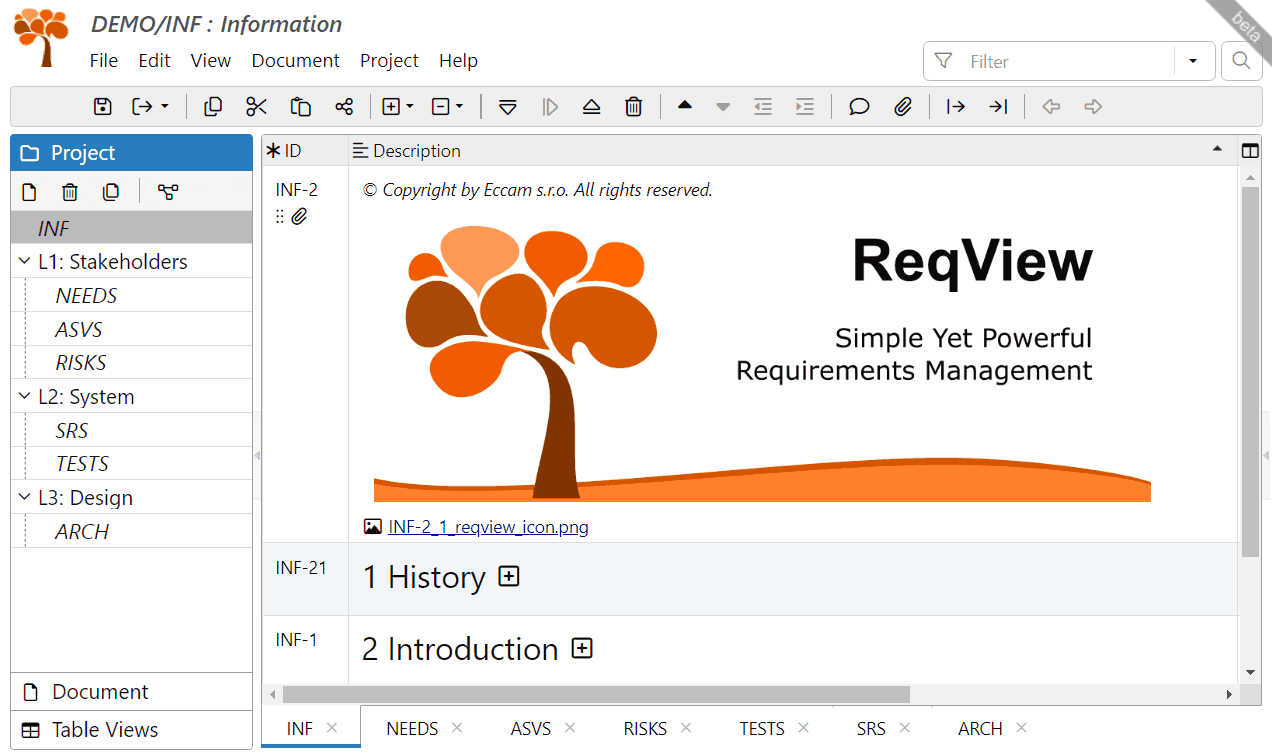Click the arrow-to-end-bar toolbar icon
The image size is (1272, 754).
(x=998, y=106)
